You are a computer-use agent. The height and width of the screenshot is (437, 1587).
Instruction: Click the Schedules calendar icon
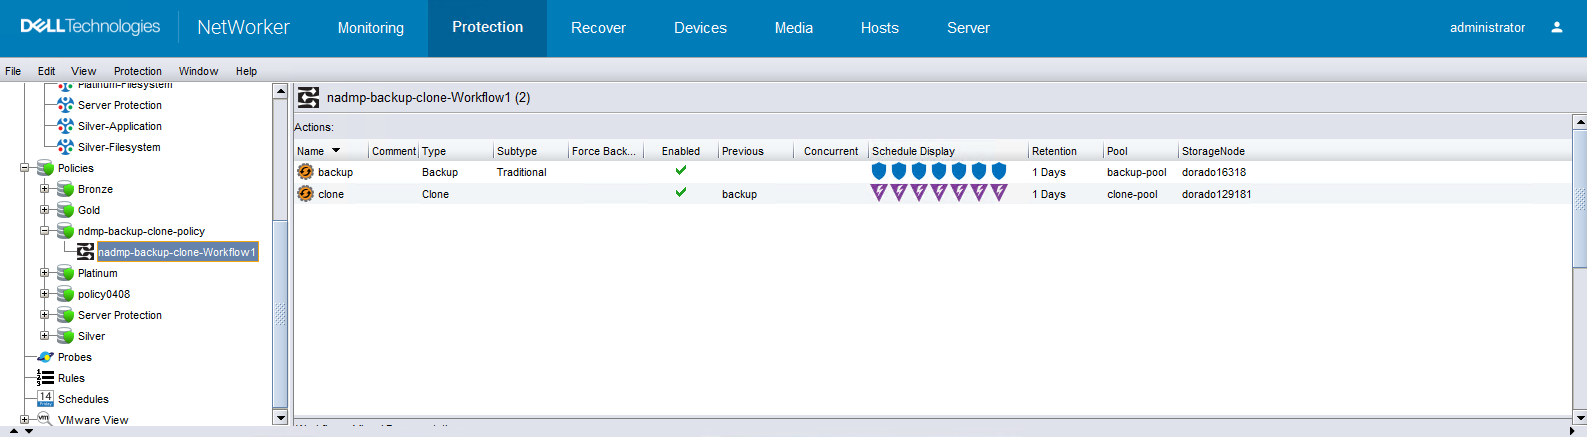[x=45, y=398]
